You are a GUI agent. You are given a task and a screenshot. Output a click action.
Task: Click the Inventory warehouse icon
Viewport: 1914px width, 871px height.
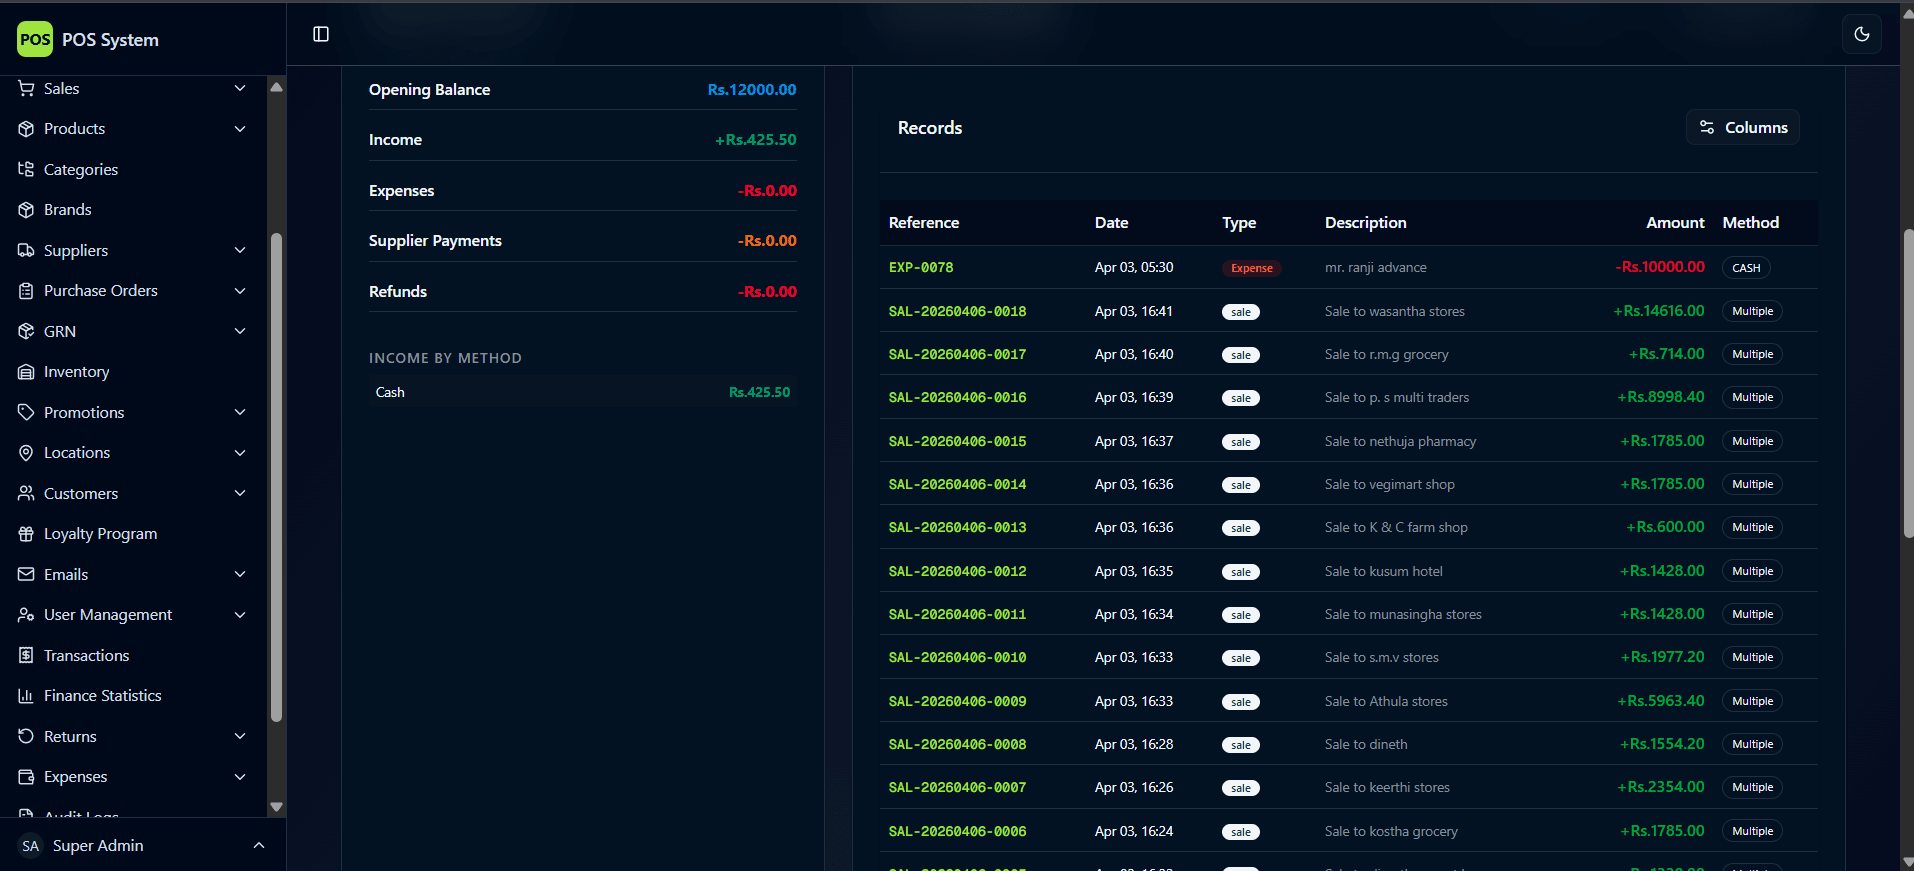click(26, 372)
